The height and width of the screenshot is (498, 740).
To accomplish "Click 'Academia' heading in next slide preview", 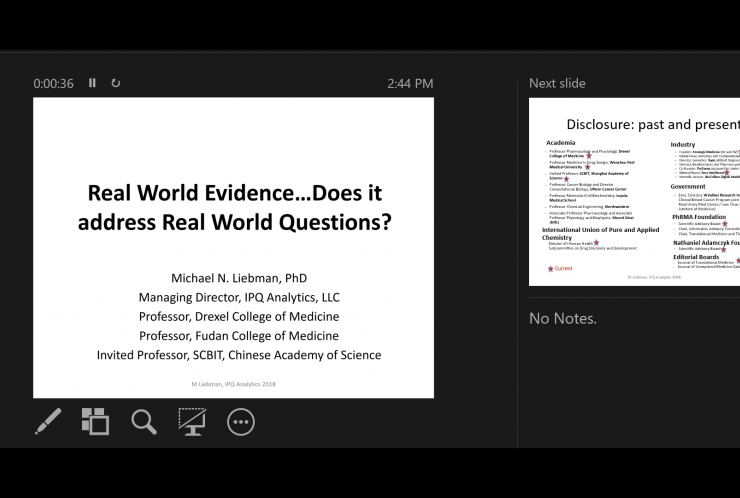I will (561, 143).
